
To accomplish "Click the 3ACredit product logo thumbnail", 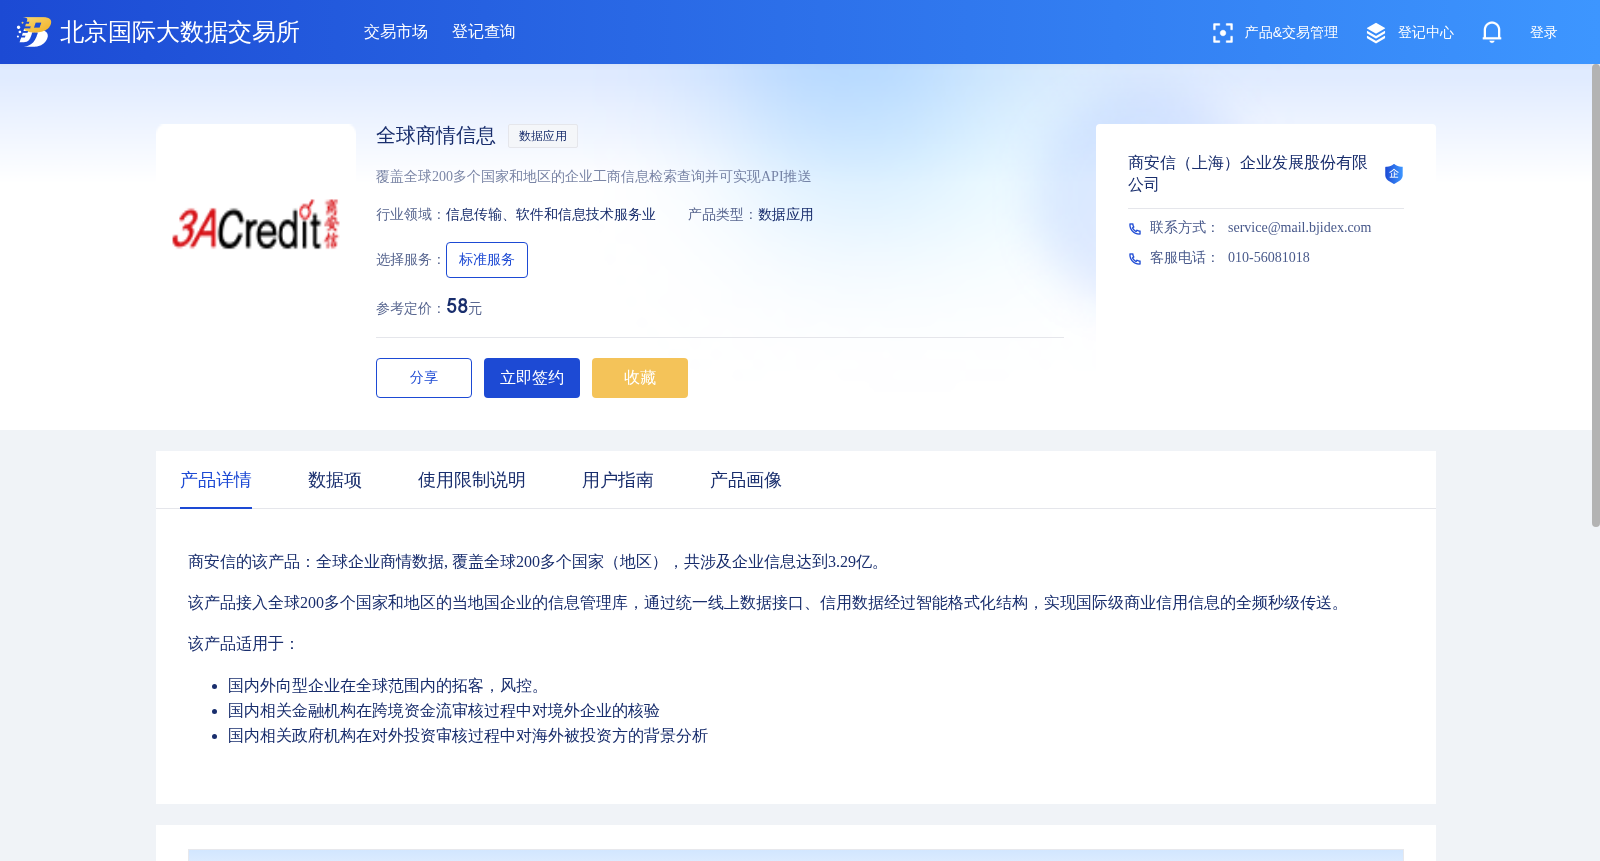I will pos(256,224).
